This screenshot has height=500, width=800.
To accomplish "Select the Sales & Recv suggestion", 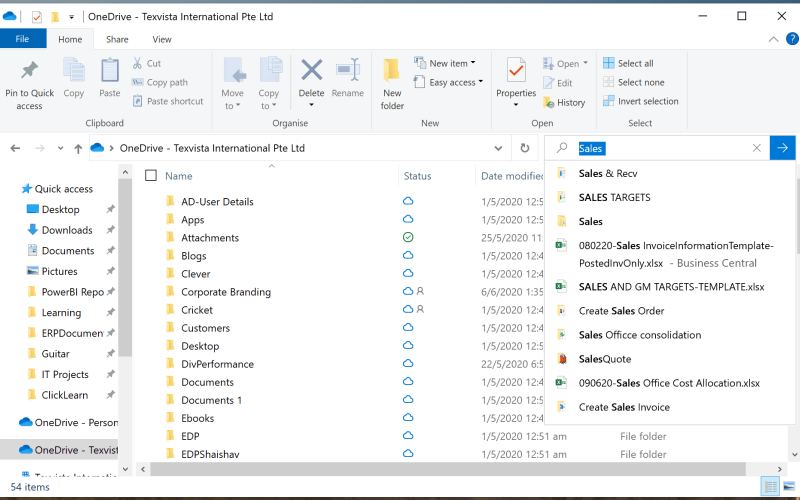I will 669,173.
